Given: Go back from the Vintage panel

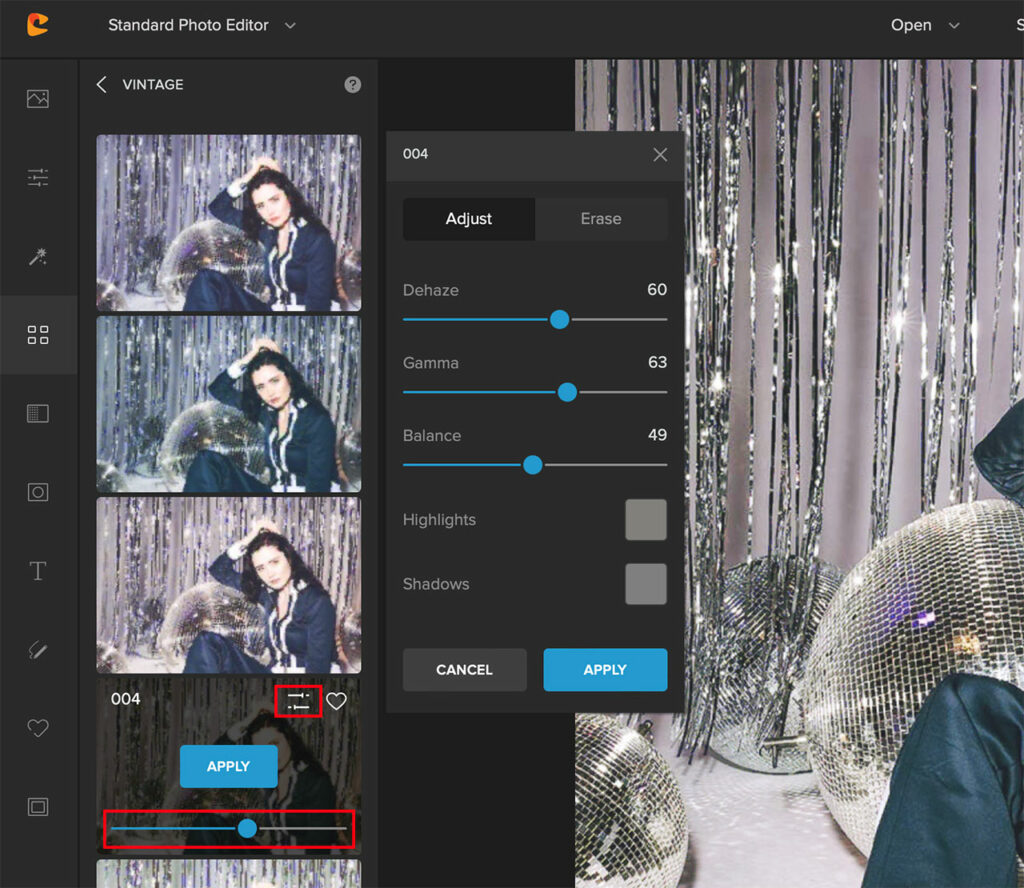Looking at the screenshot, I should pyautogui.click(x=101, y=84).
